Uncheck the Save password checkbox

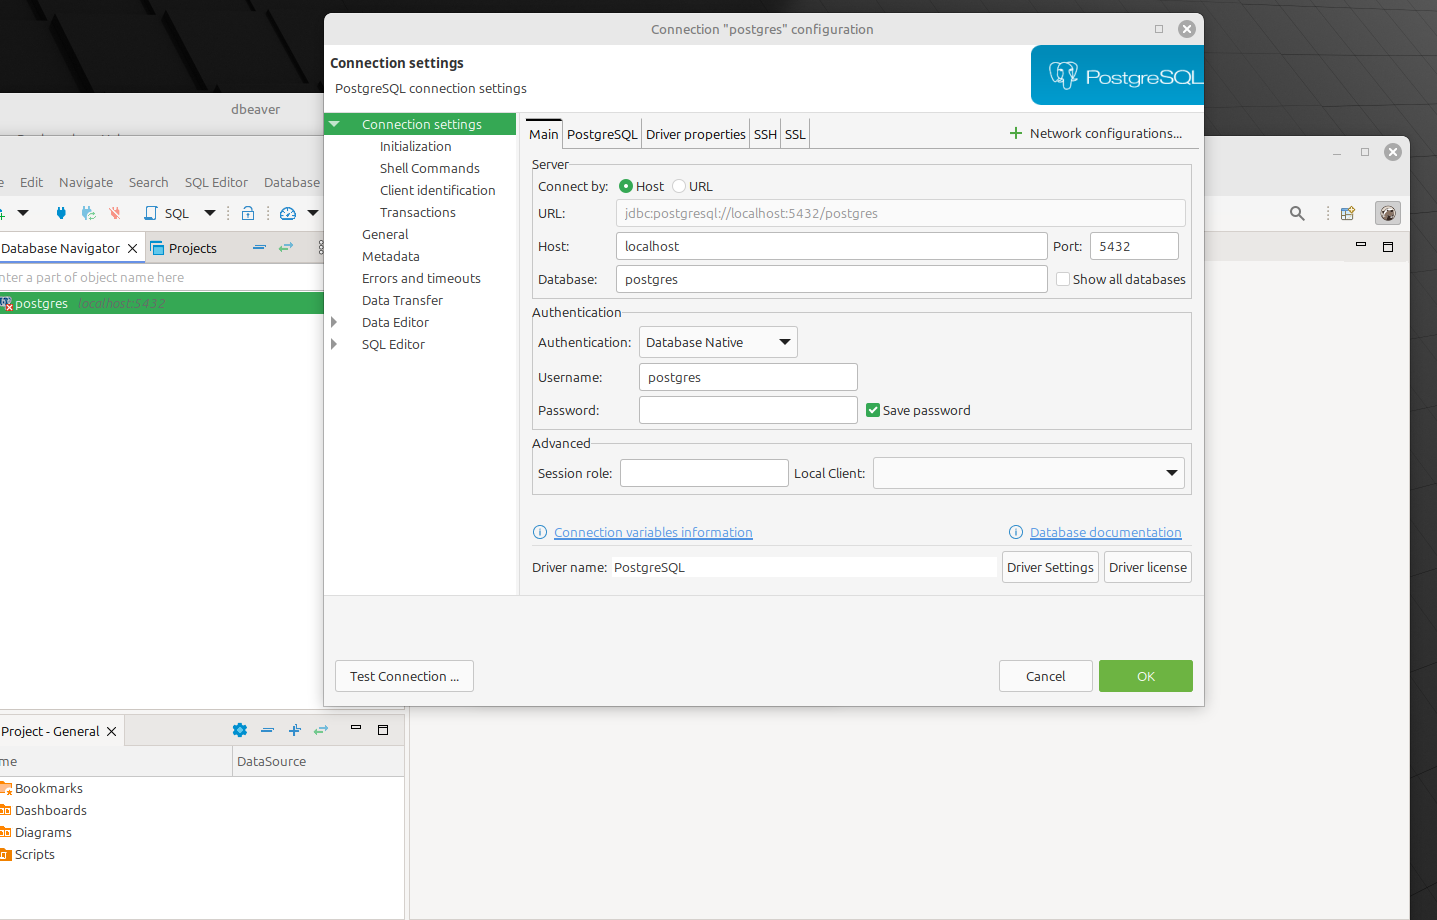[x=873, y=410]
